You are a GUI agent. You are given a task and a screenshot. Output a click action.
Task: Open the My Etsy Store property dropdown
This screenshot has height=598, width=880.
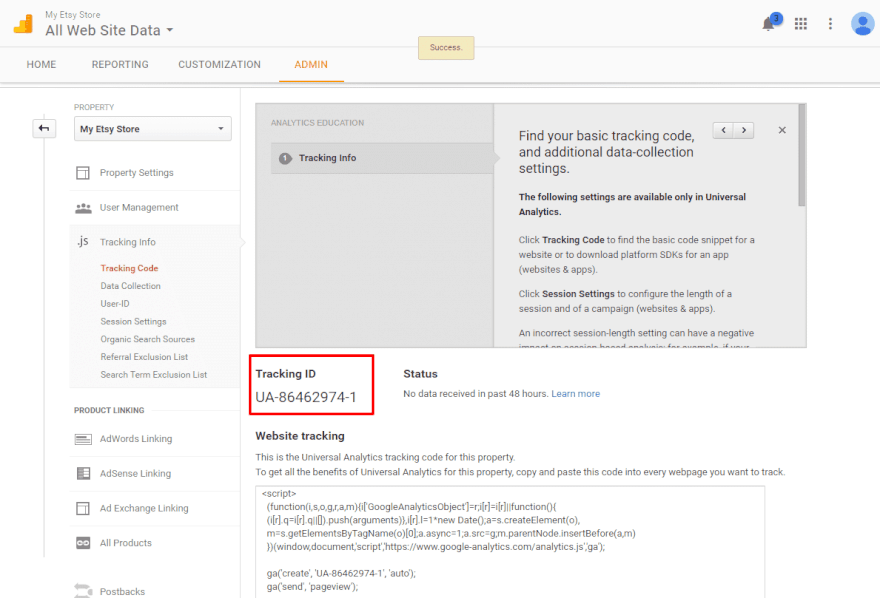pos(154,129)
